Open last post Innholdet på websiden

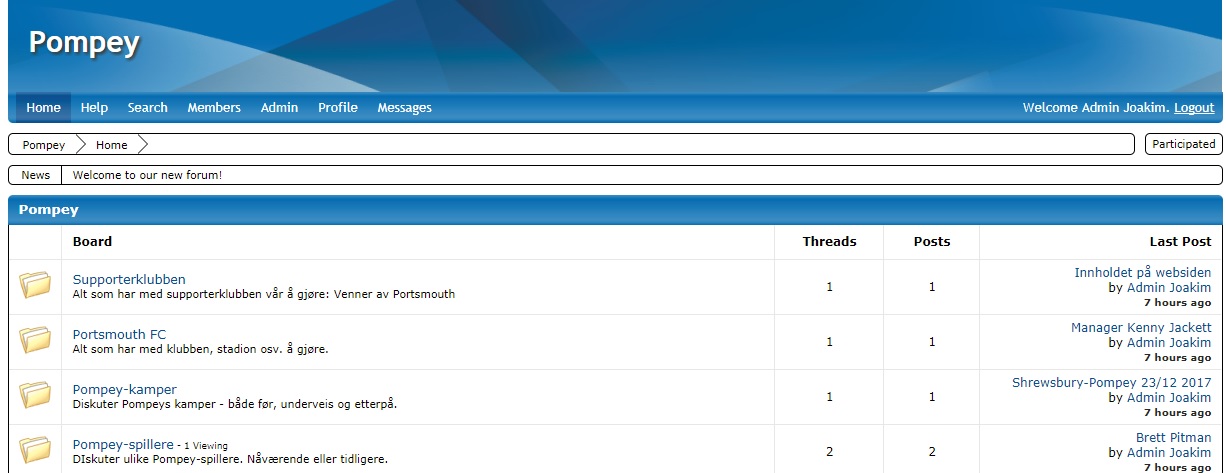pyautogui.click(x=1143, y=272)
